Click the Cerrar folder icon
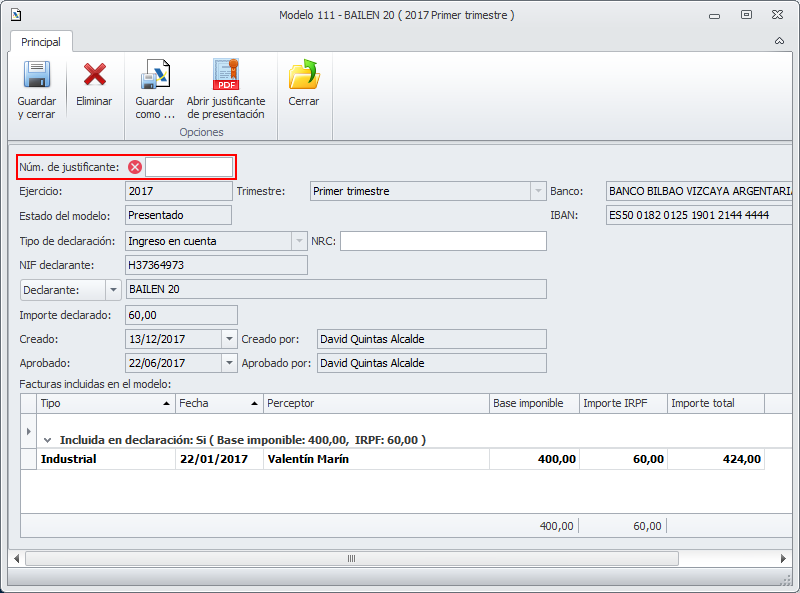 point(303,76)
